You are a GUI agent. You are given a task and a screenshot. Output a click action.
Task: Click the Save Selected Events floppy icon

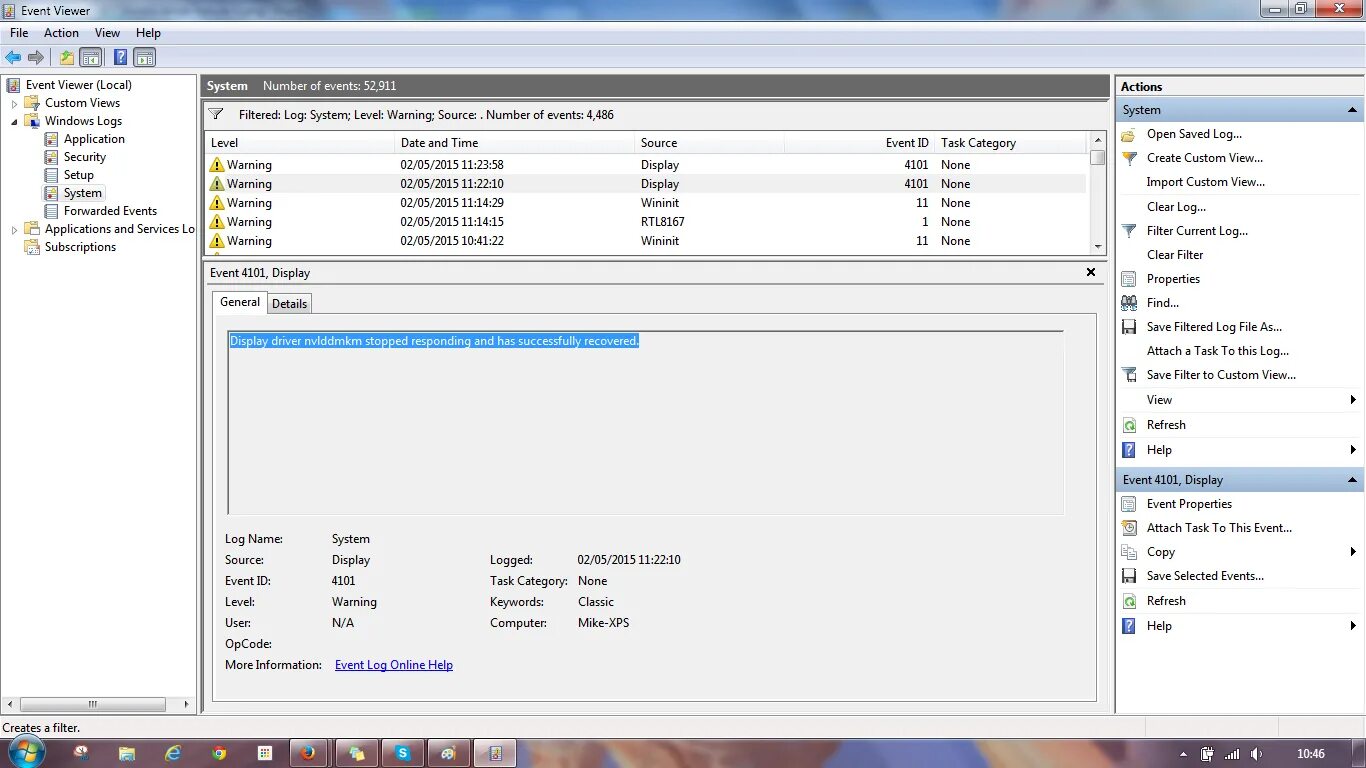click(x=1129, y=576)
